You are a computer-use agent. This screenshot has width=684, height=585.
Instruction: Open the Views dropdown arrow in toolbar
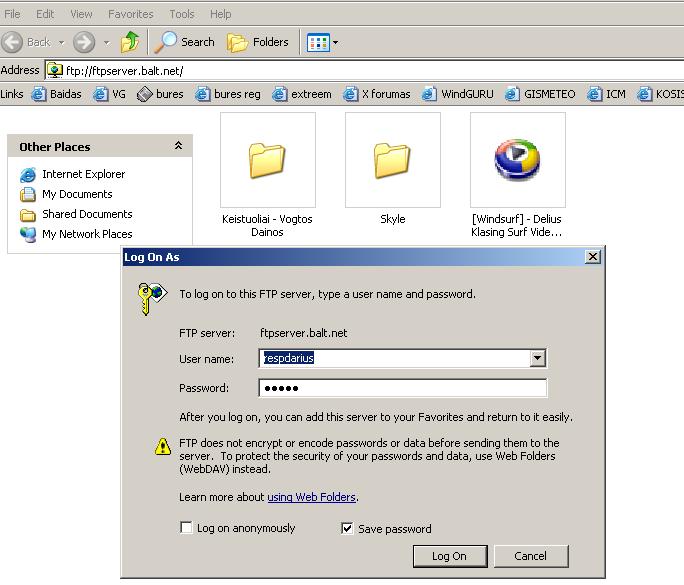[335, 43]
